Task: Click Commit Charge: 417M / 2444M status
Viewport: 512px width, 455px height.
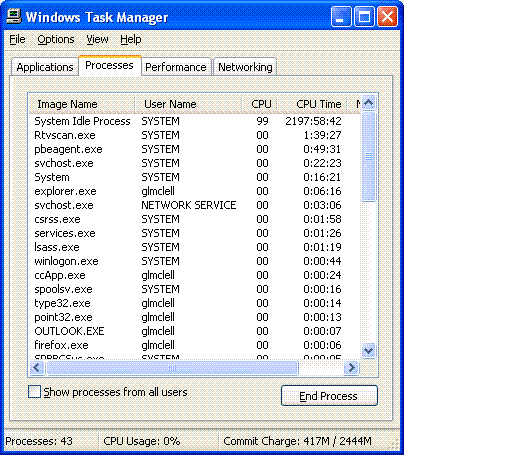Action: [297, 441]
